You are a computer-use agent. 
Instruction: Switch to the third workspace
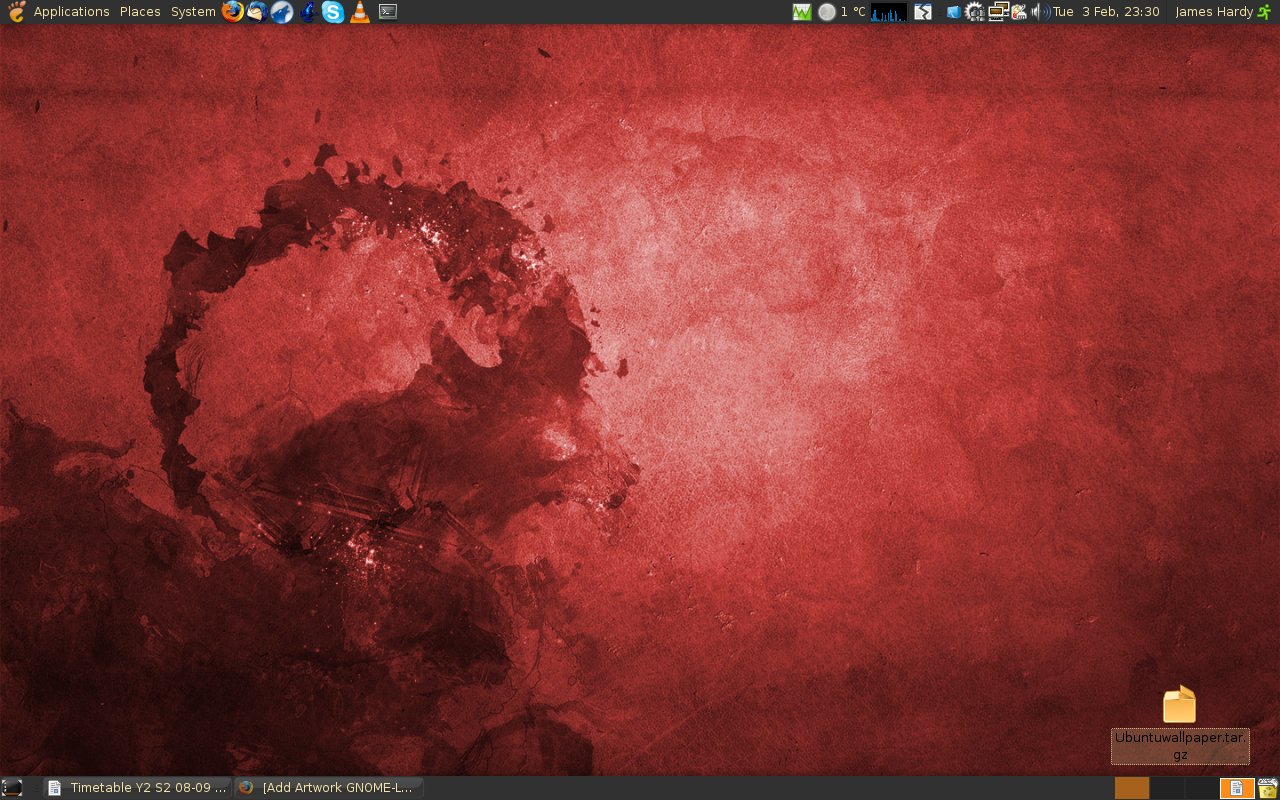click(1200, 788)
